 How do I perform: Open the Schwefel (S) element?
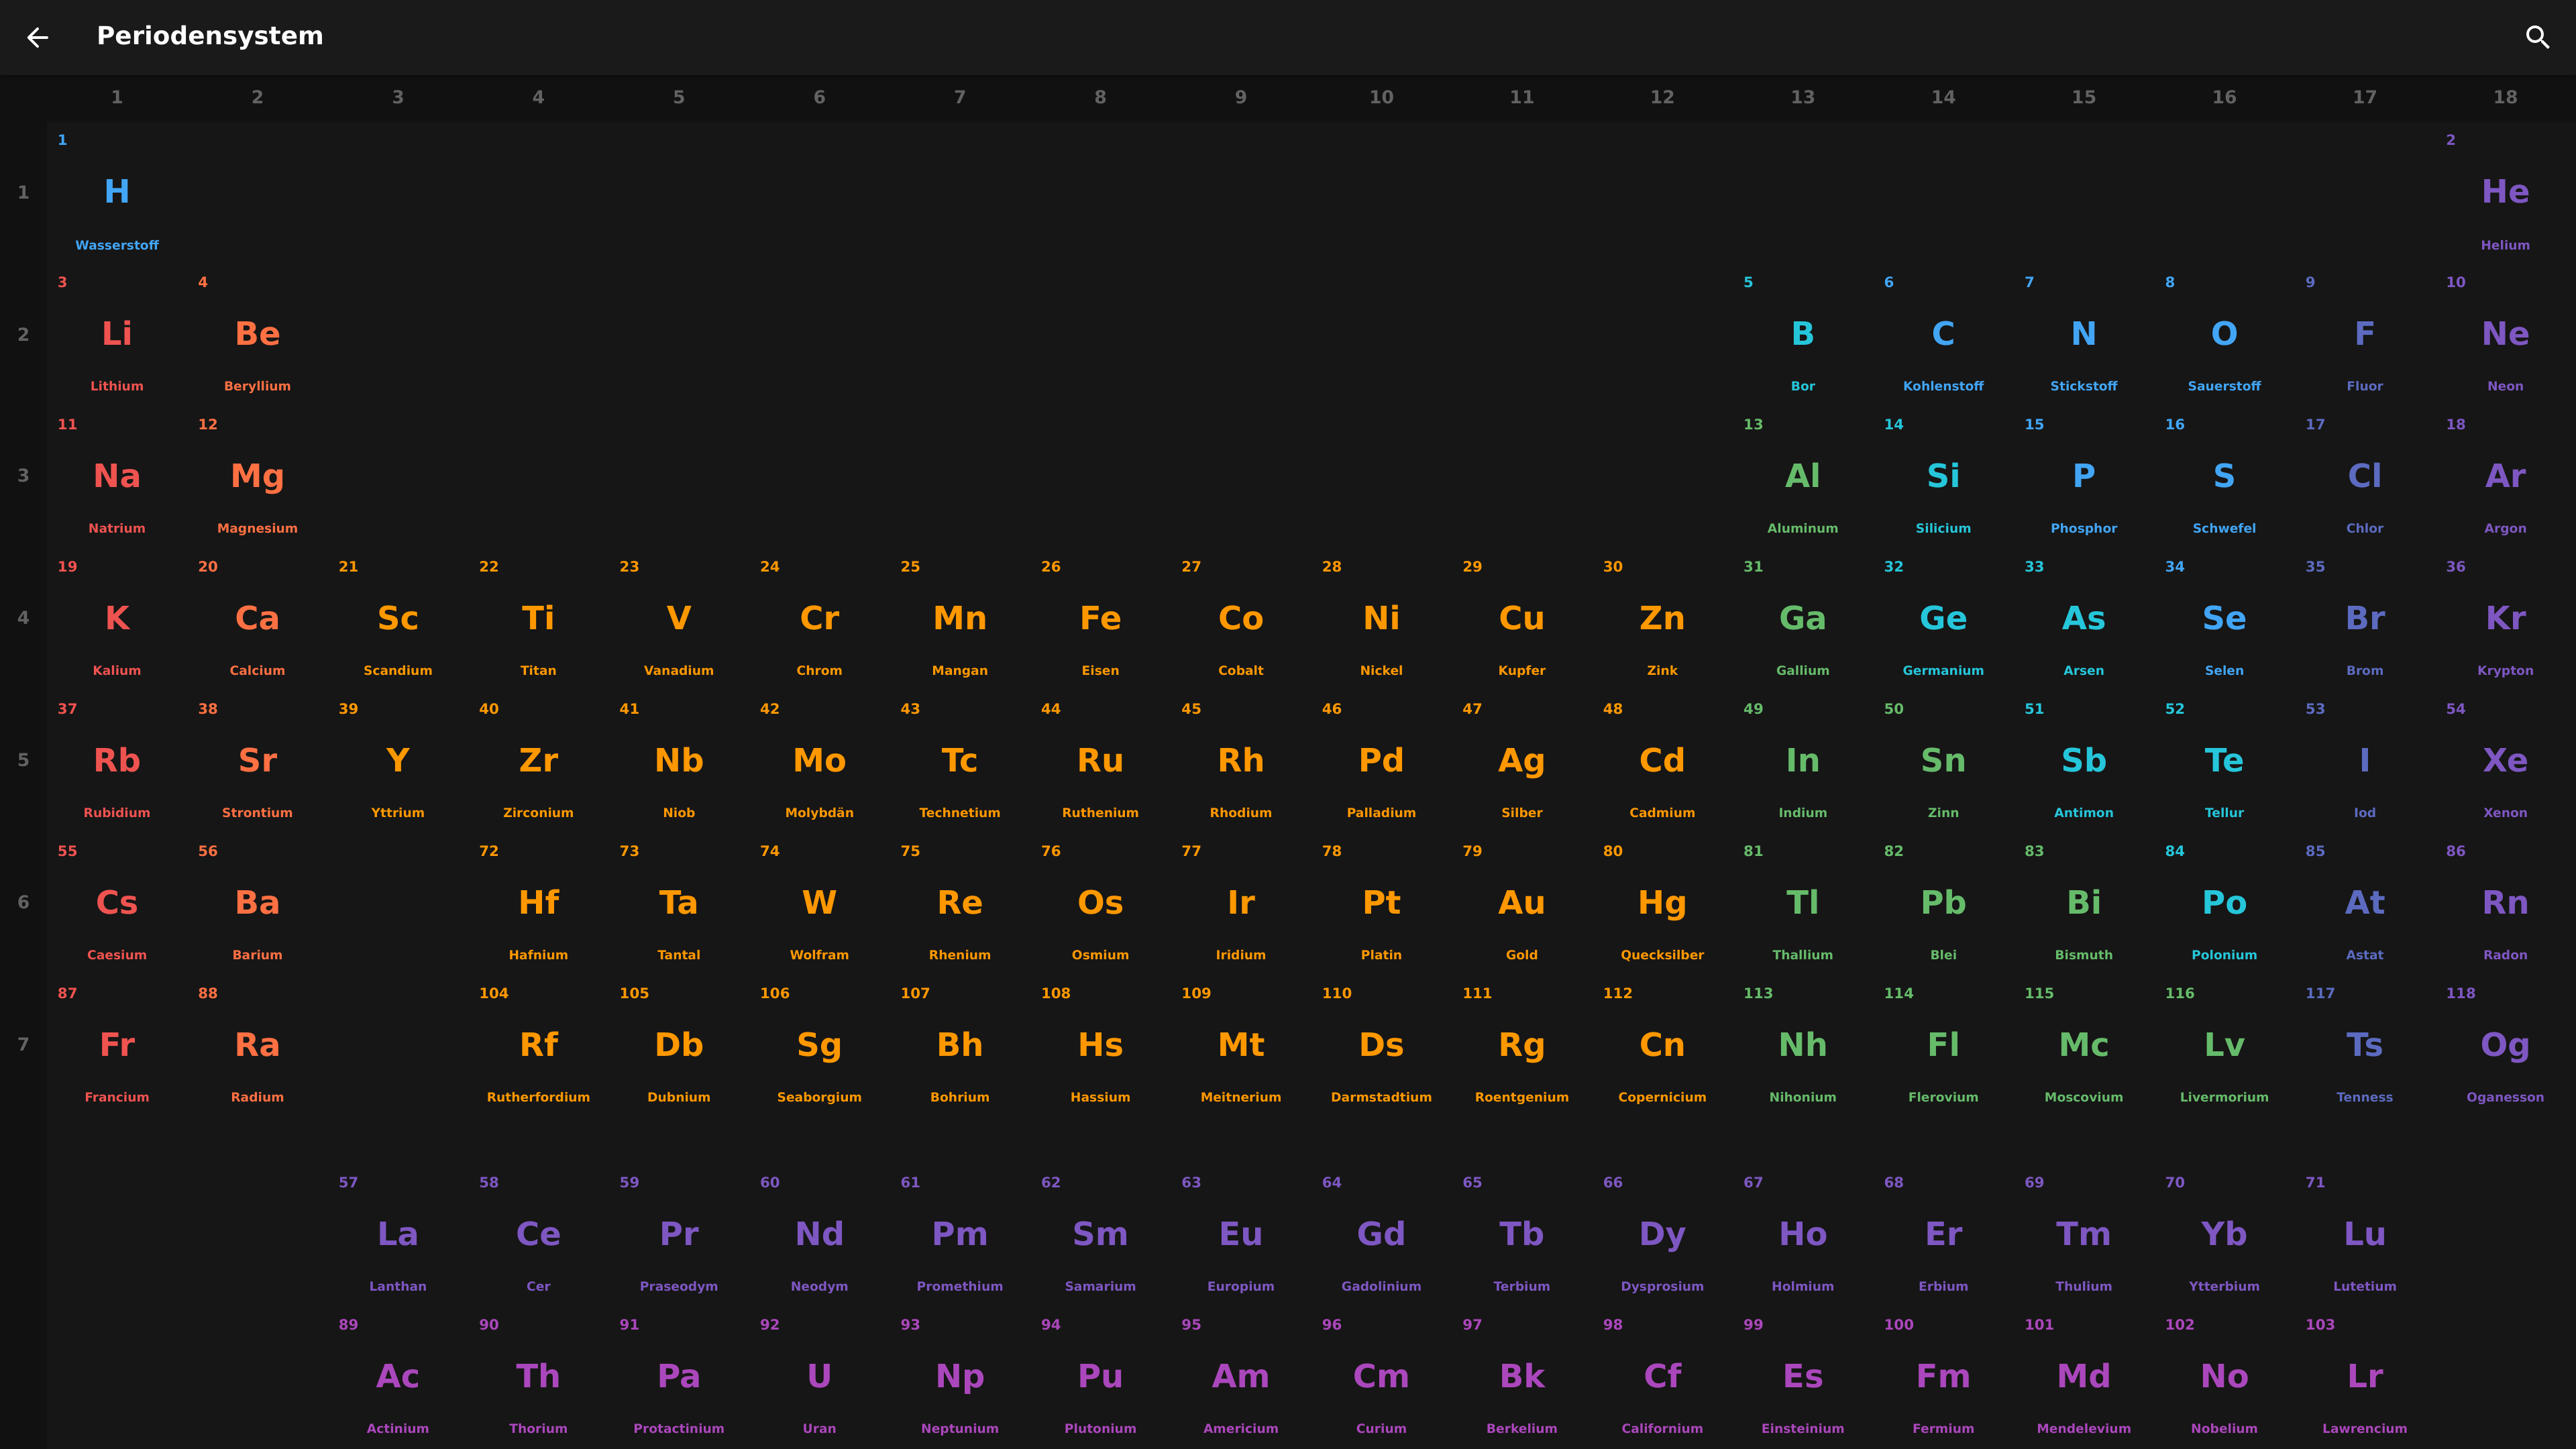(x=2224, y=476)
